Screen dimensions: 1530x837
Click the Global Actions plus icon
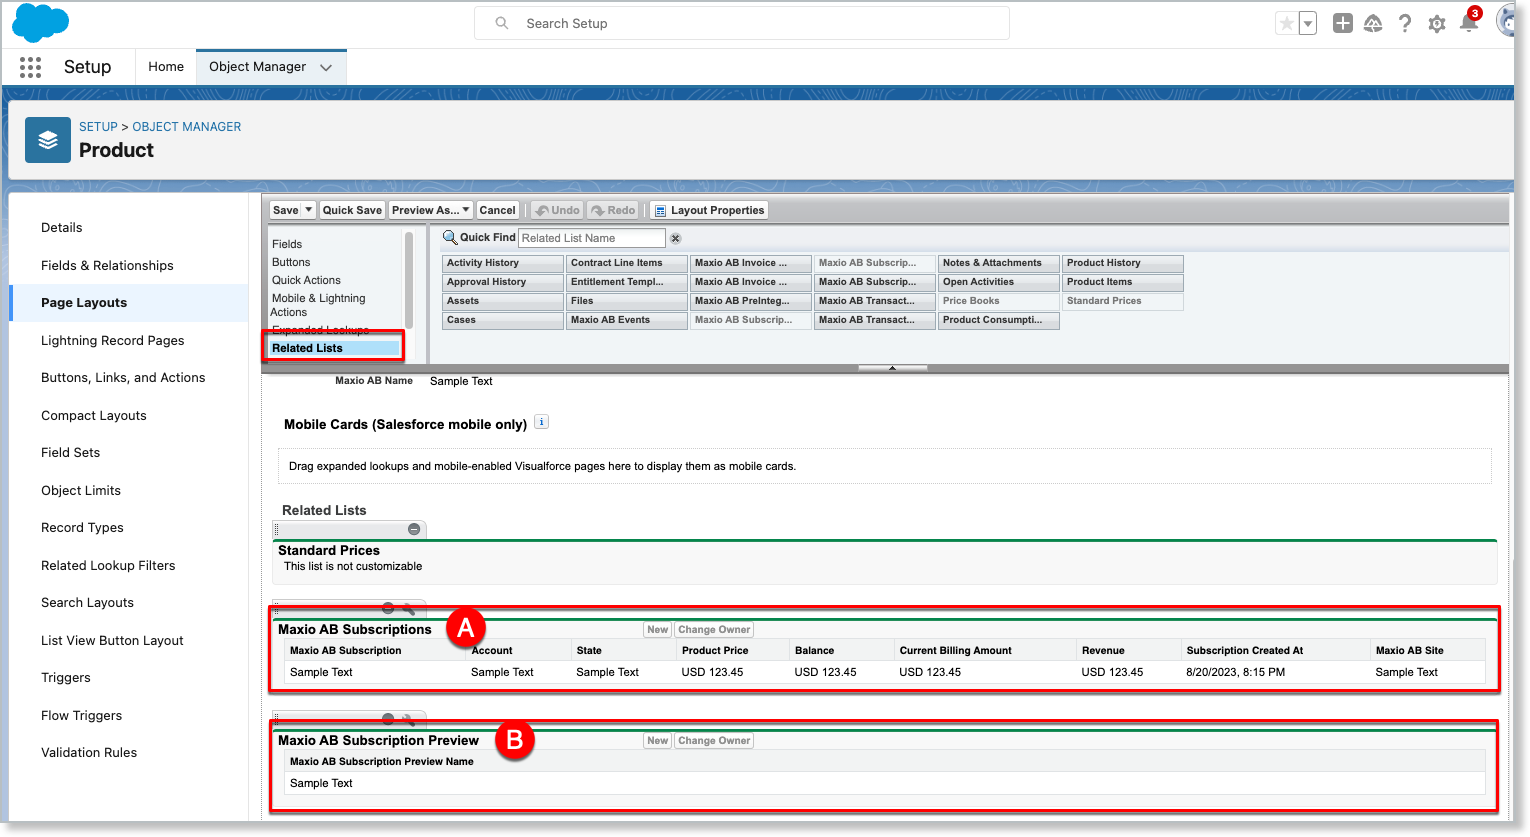click(1342, 23)
